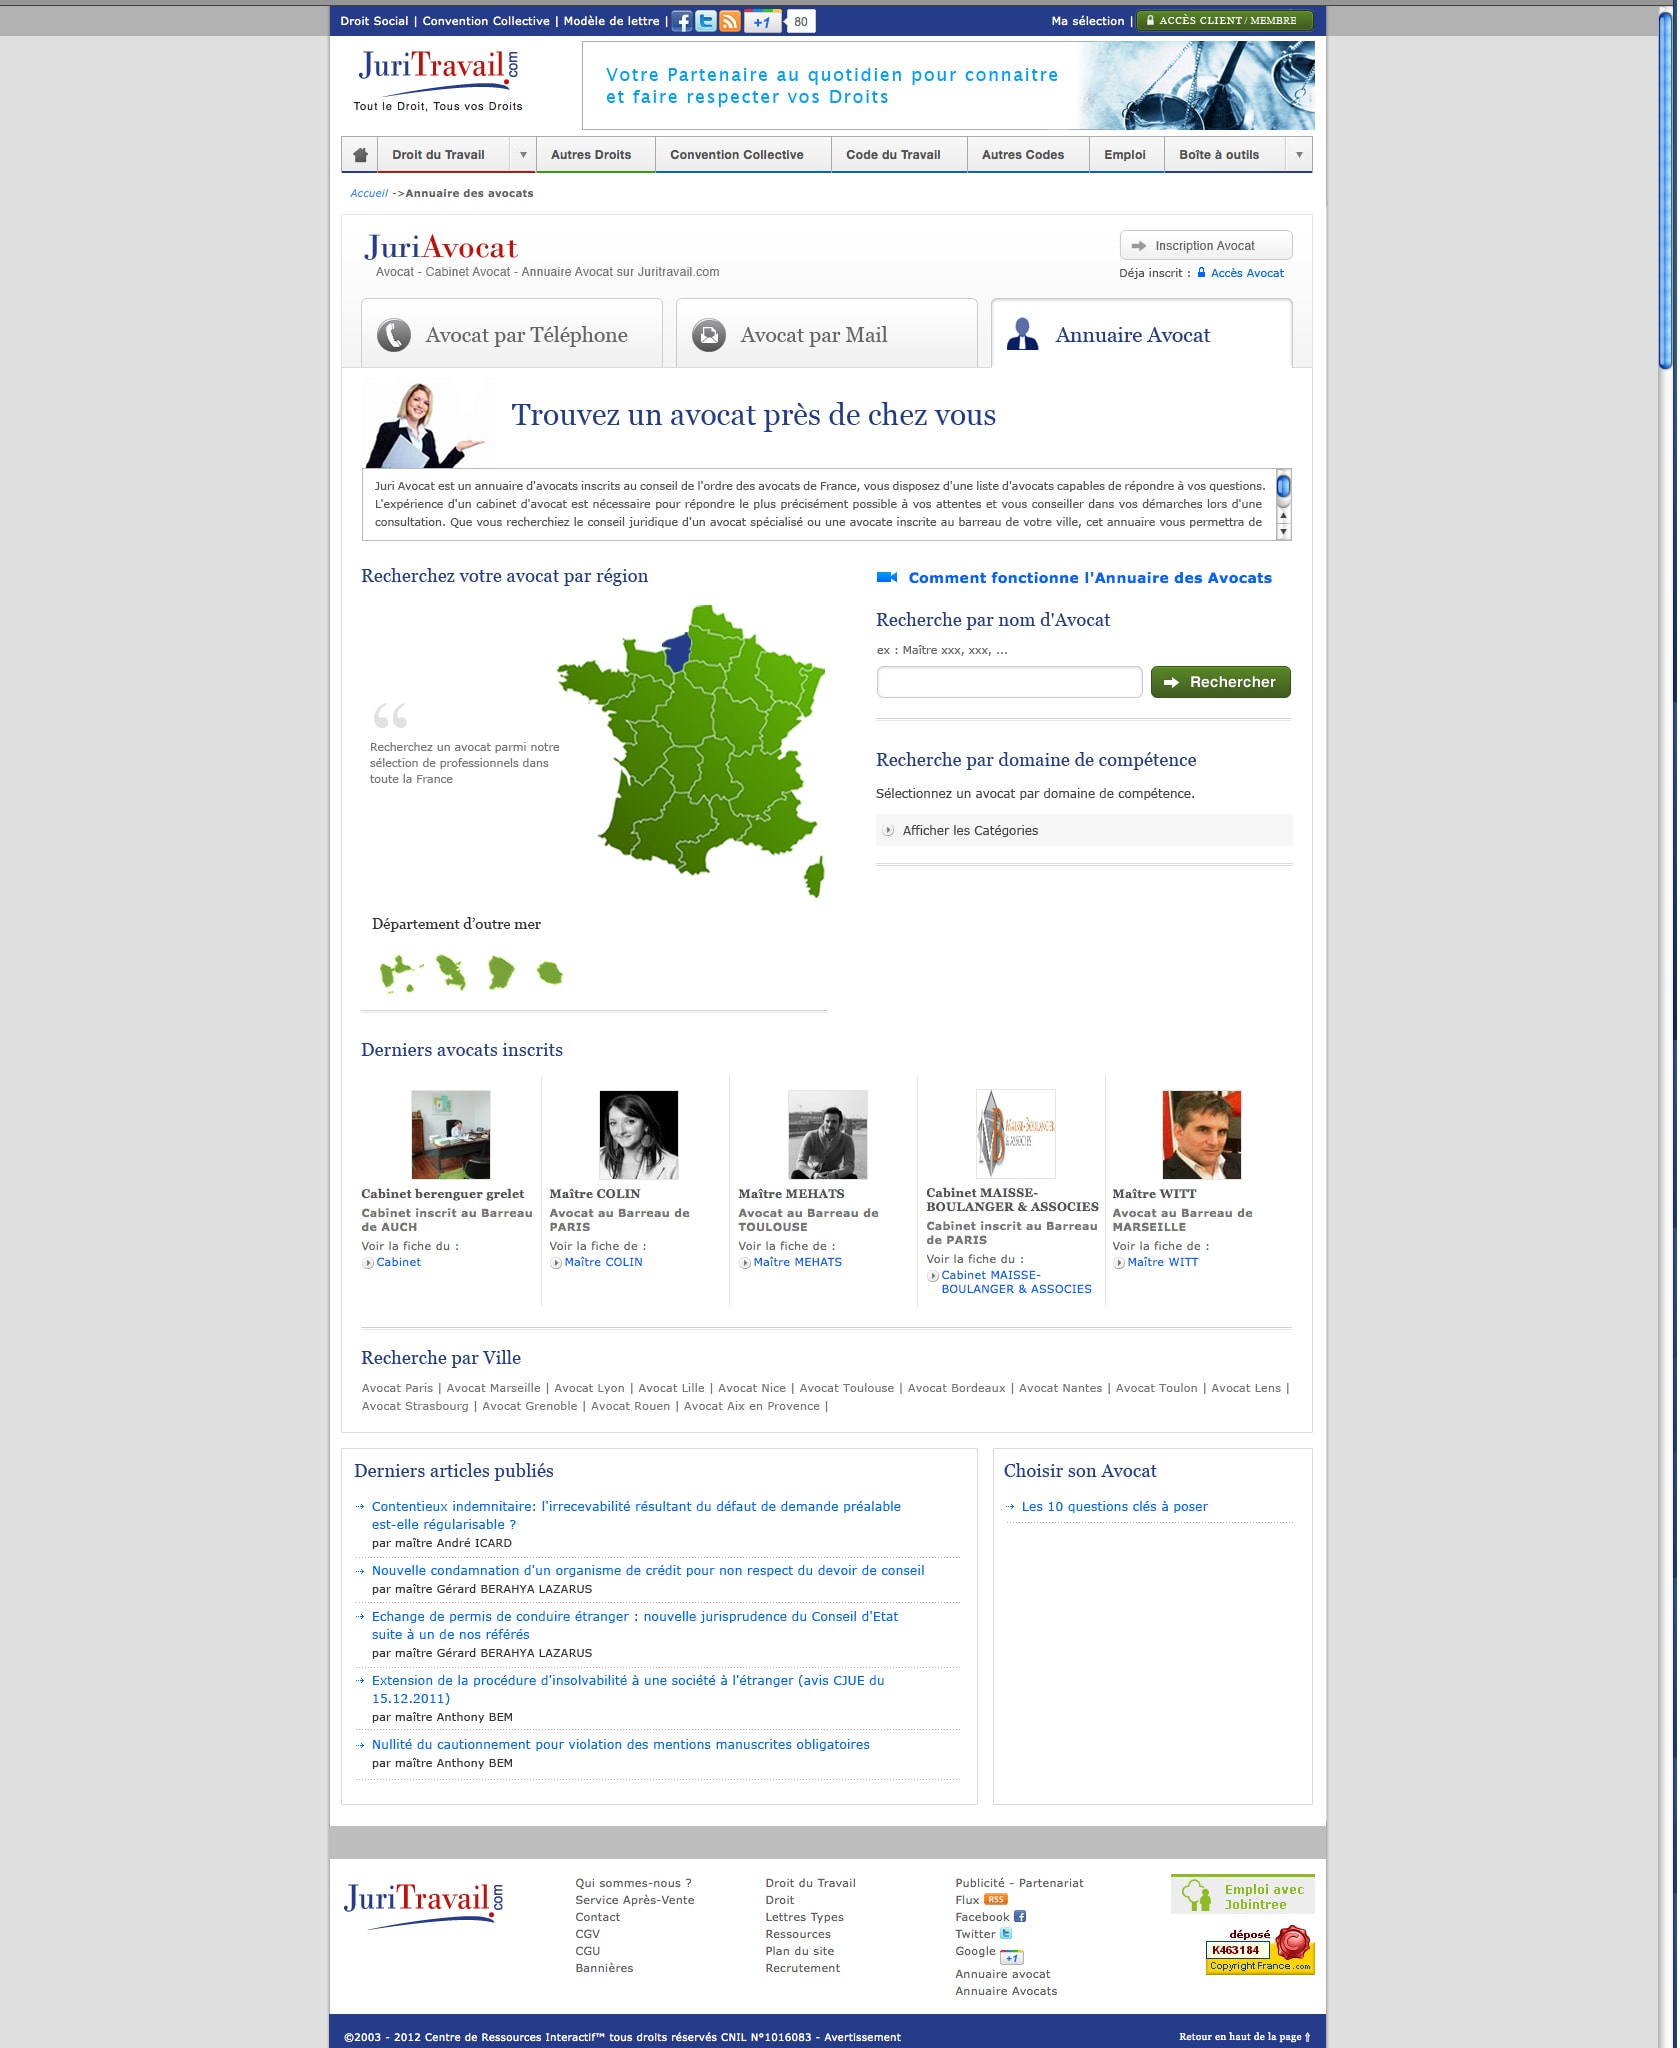
Task: Click the page vertical scrollbar thumb
Action: point(1665,190)
